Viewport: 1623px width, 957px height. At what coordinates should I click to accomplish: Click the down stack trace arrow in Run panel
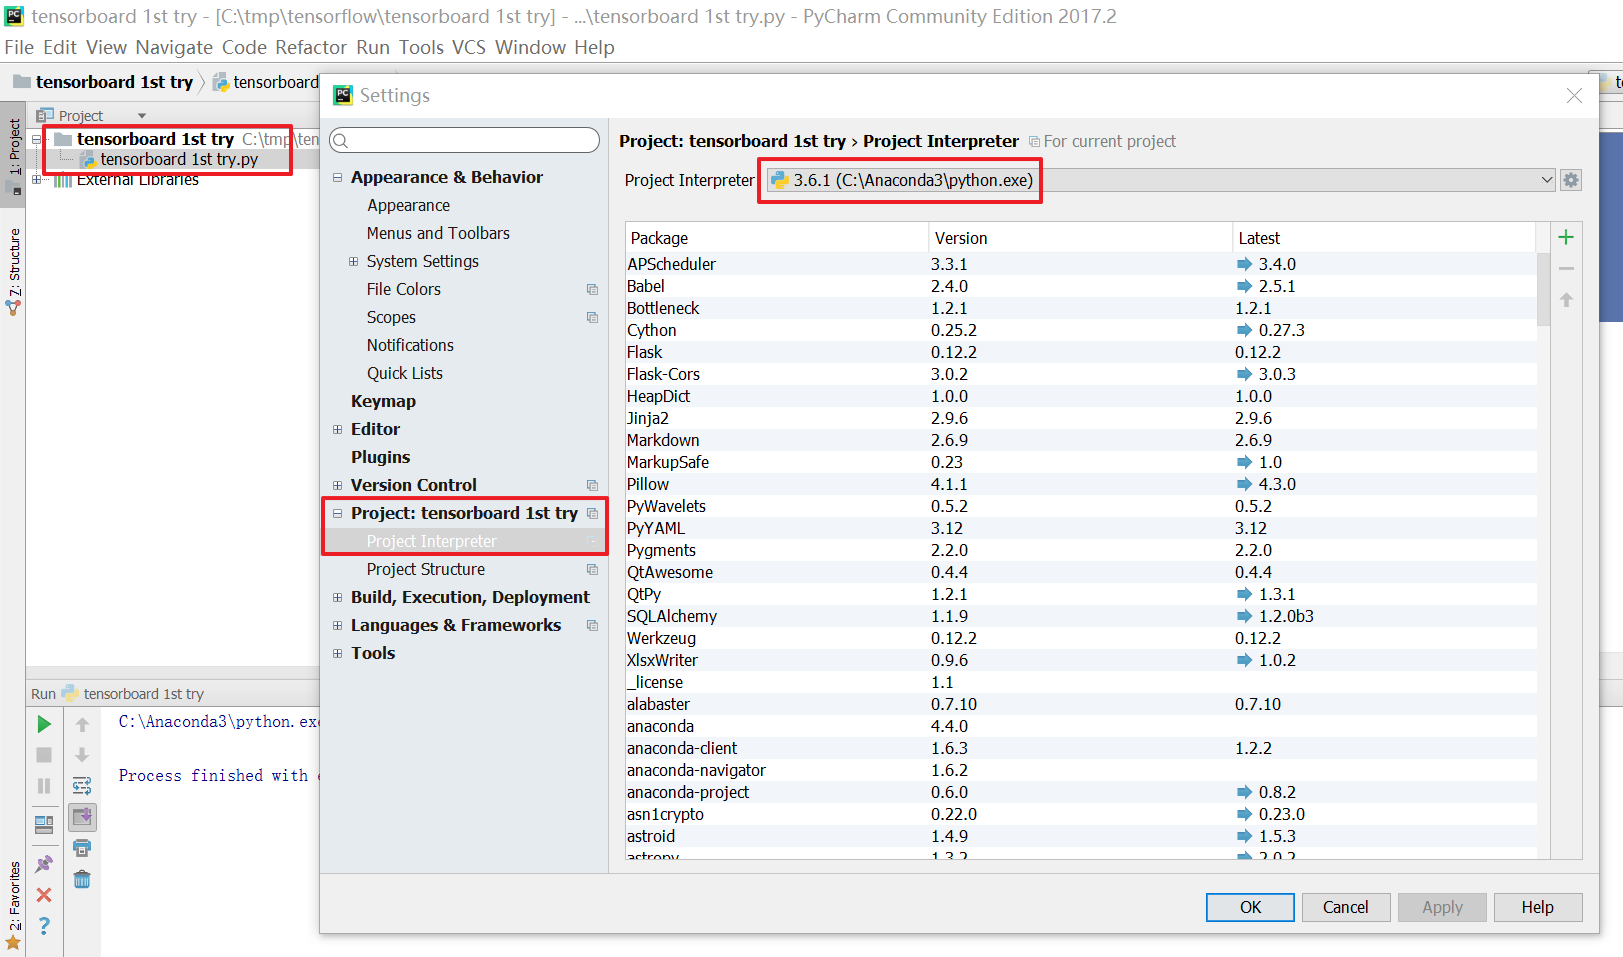(x=82, y=755)
